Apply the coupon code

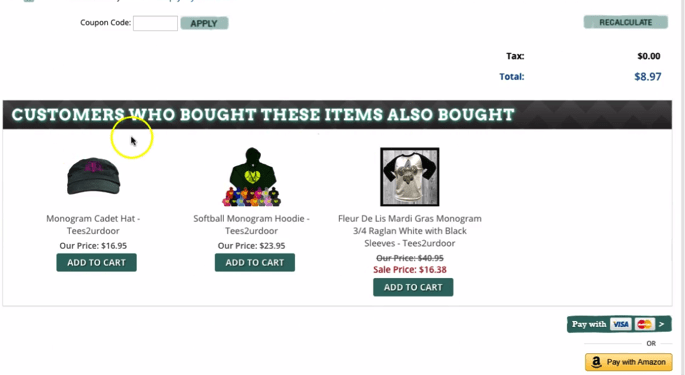tap(204, 23)
